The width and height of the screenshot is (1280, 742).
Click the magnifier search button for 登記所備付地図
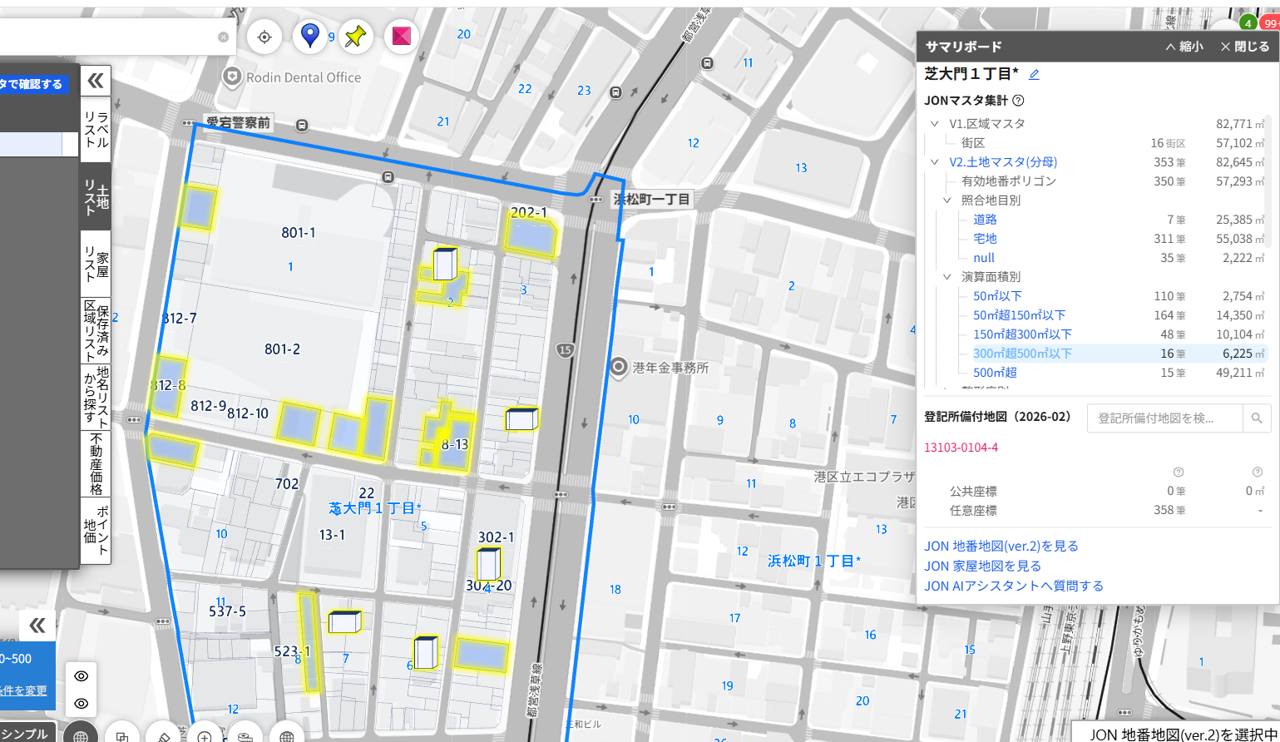[x=1257, y=418]
